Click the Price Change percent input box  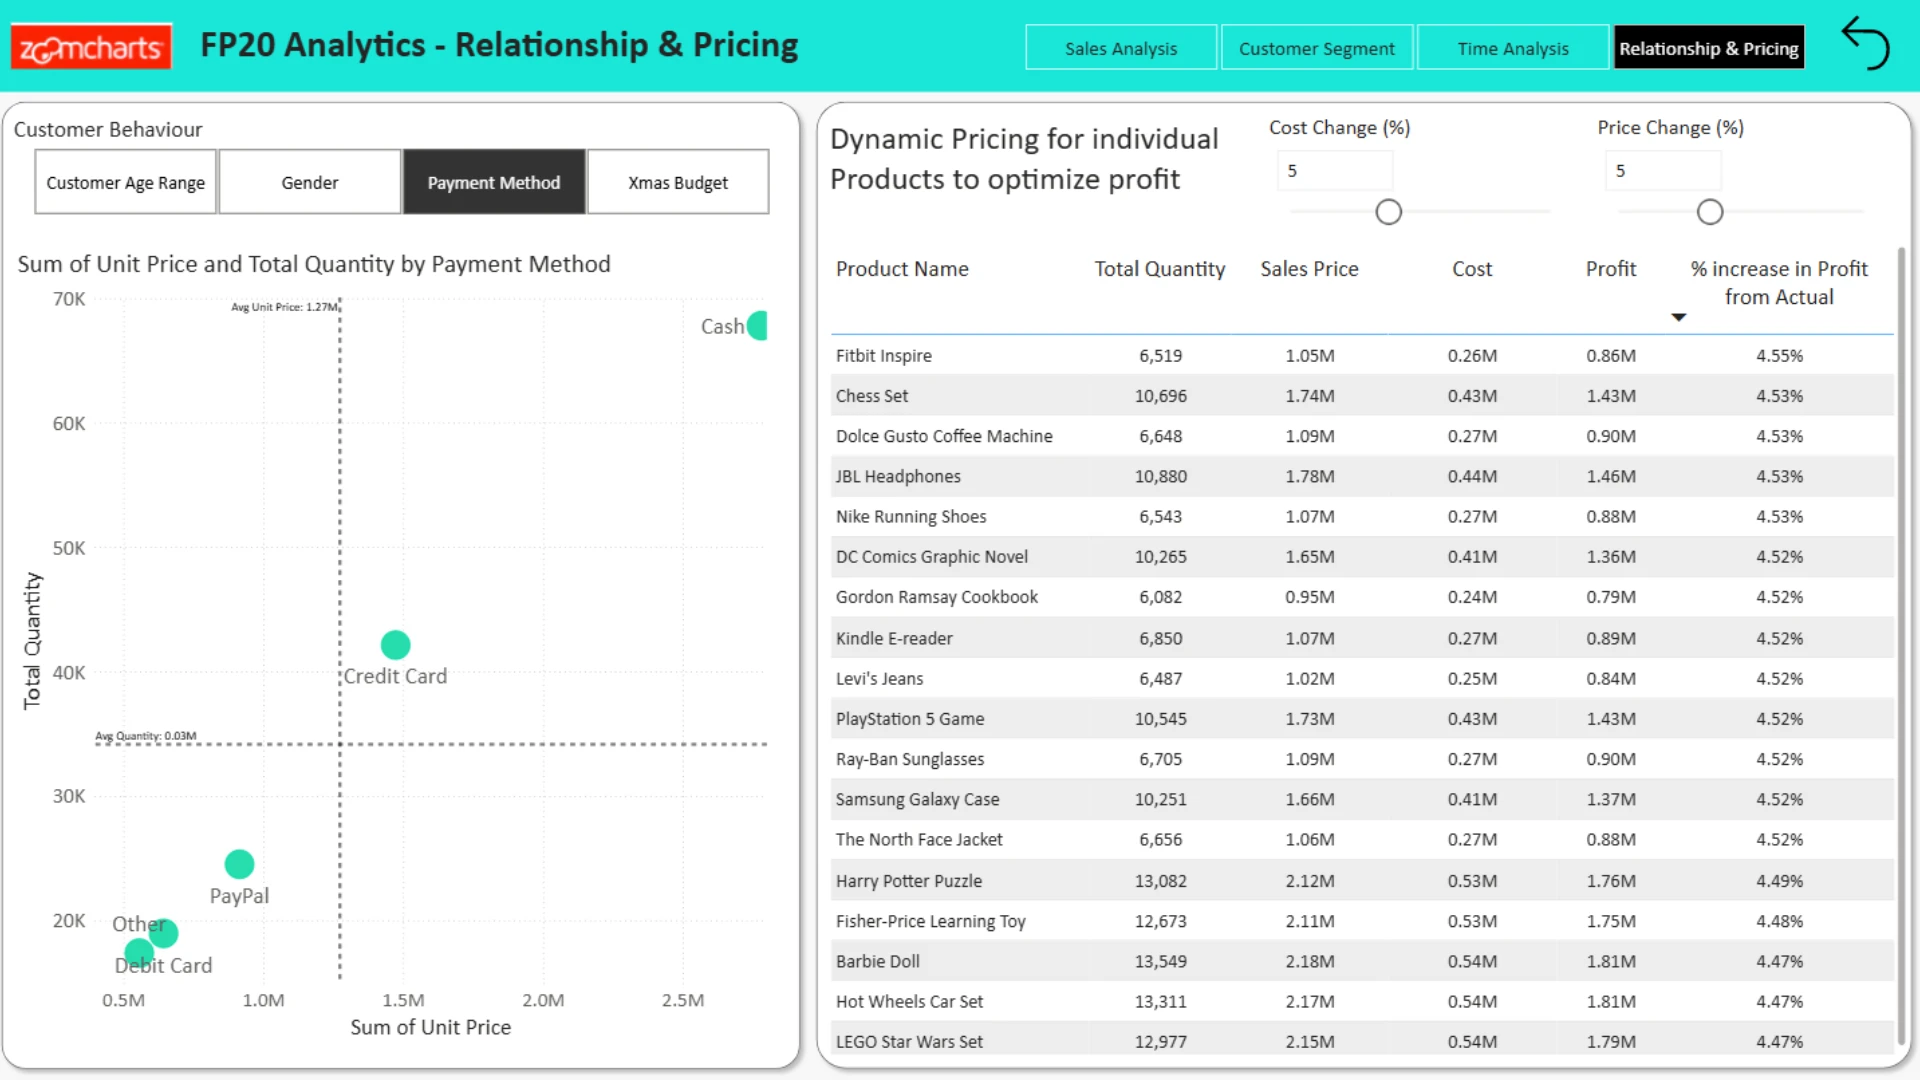pyautogui.click(x=1663, y=171)
